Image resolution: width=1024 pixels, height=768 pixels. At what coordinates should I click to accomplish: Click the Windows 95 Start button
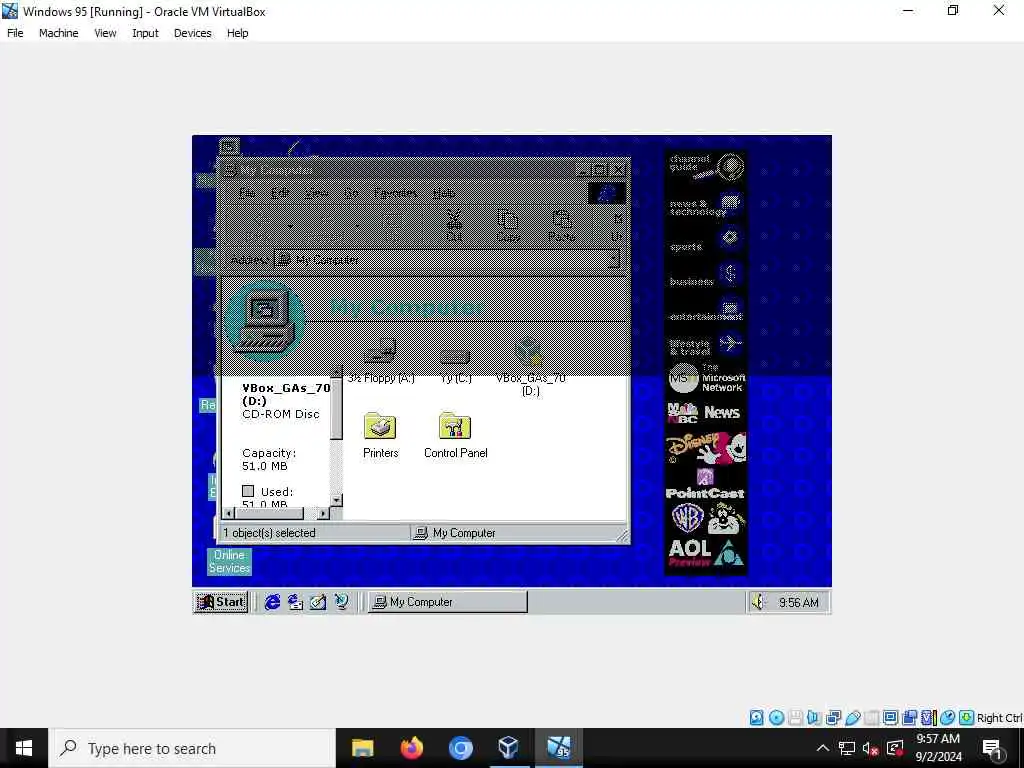(x=221, y=601)
